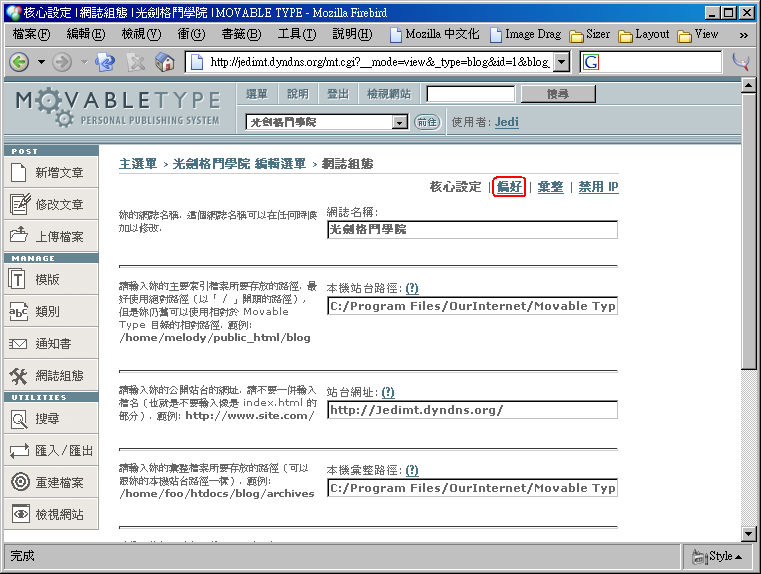Open the Back button history dropdown arrow
The image size is (761, 574).
[x=41, y=62]
